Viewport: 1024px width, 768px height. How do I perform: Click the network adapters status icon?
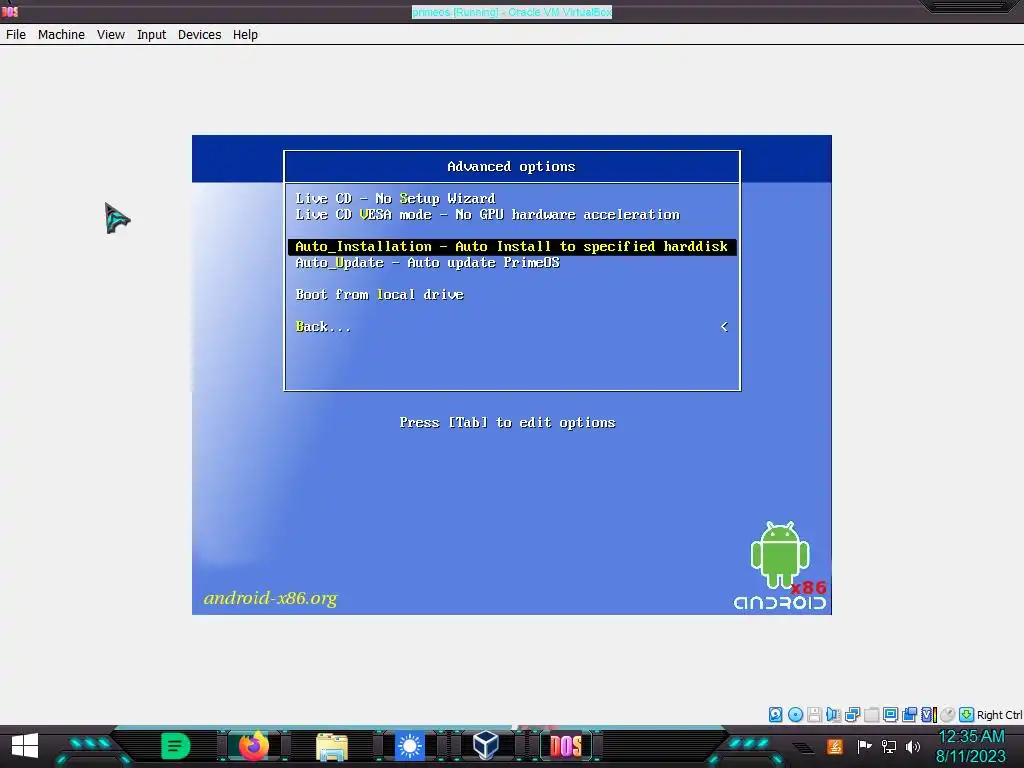tap(852, 714)
